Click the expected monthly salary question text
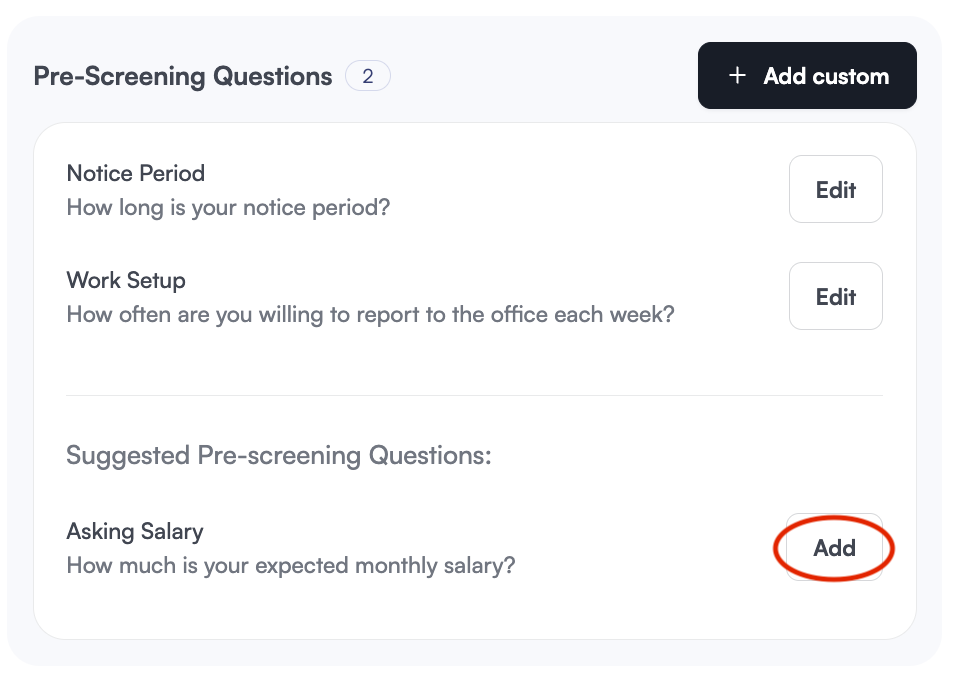The image size is (960, 680). click(289, 565)
